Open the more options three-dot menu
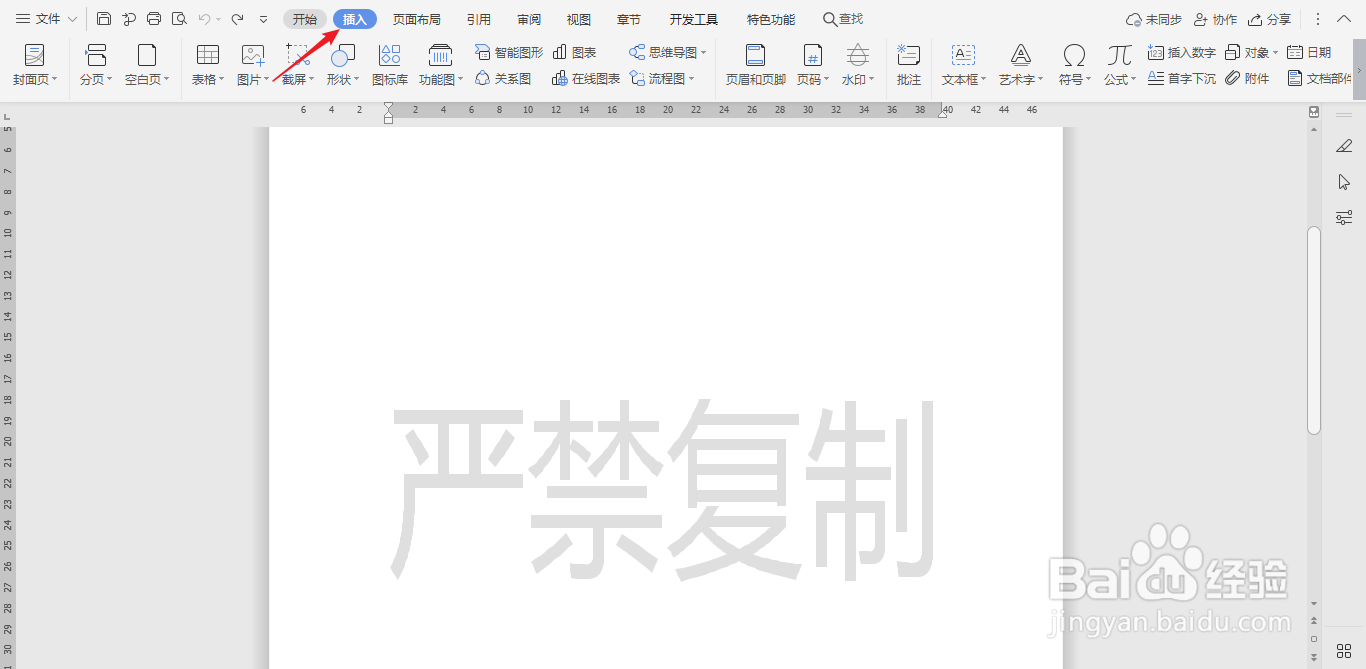This screenshot has width=1366, height=669. point(1318,19)
